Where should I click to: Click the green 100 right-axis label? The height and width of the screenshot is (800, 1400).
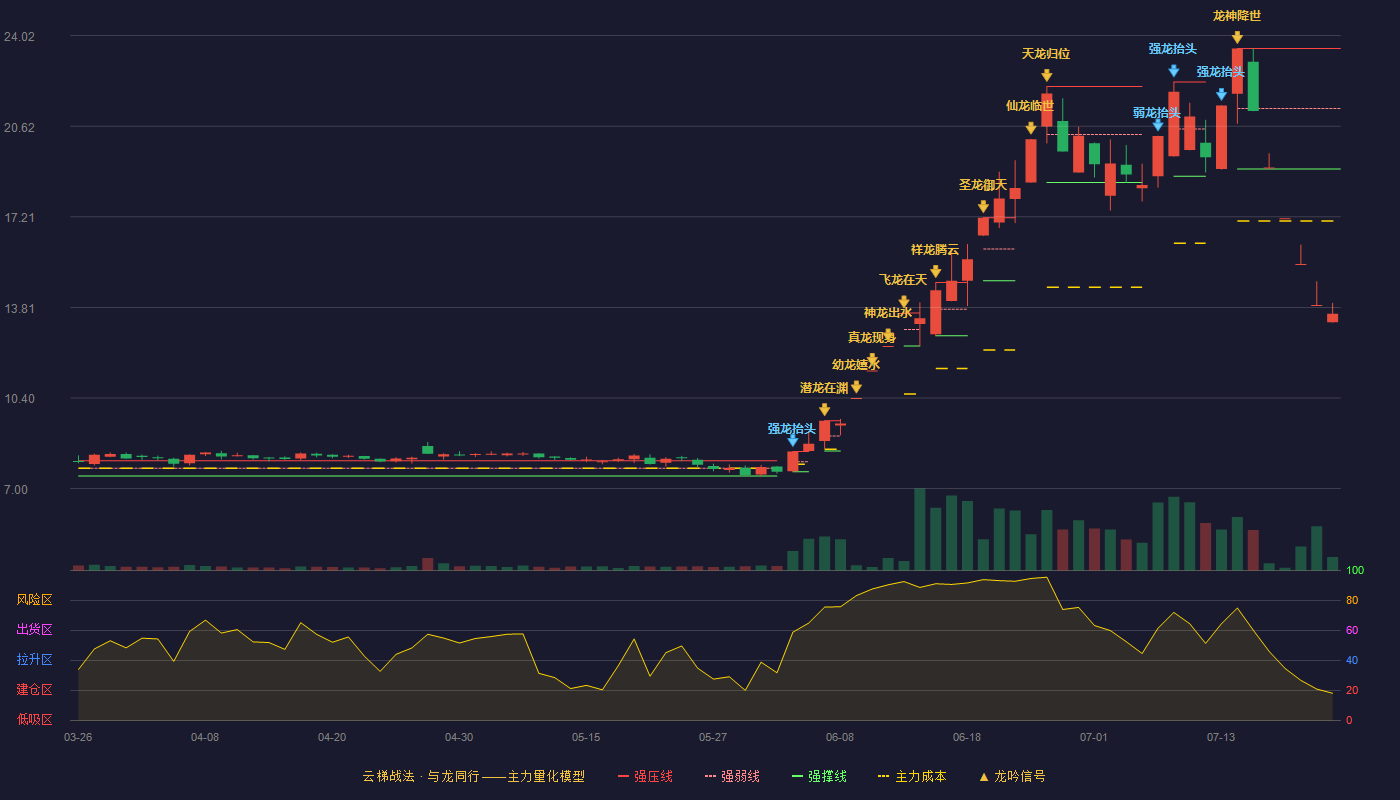1355,571
